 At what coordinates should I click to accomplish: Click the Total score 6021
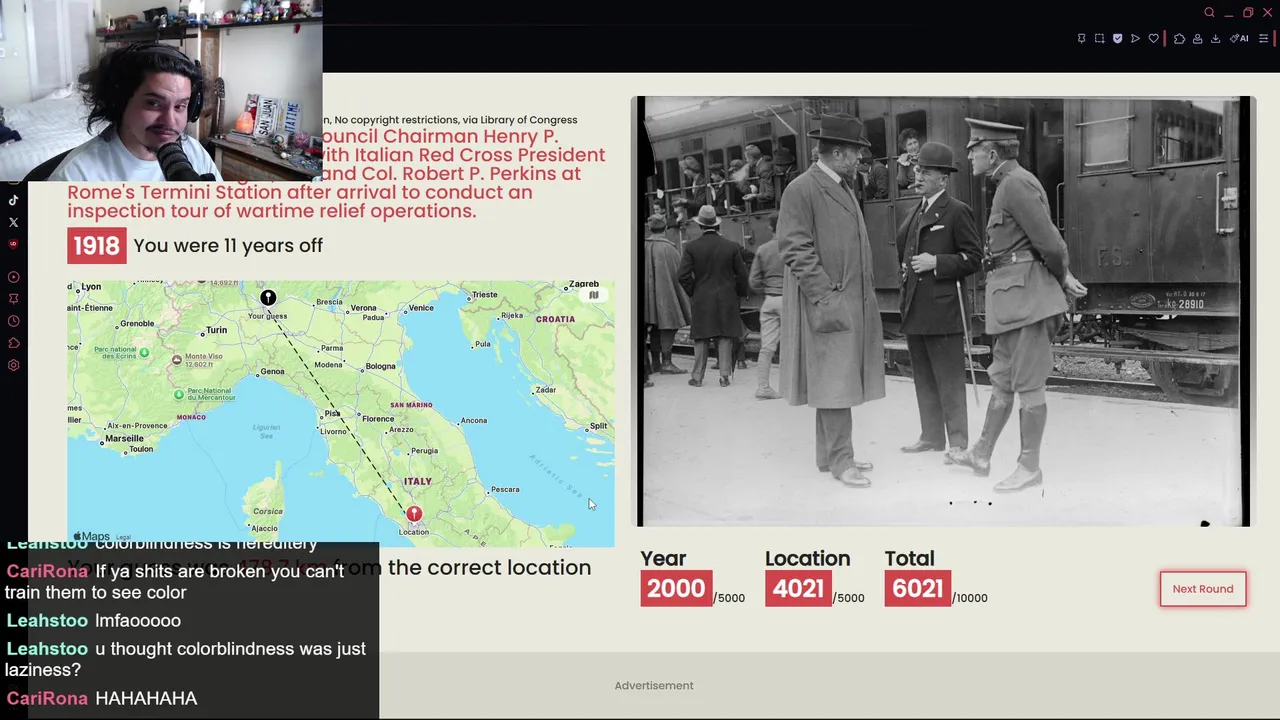pyautogui.click(x=918, y=589)
